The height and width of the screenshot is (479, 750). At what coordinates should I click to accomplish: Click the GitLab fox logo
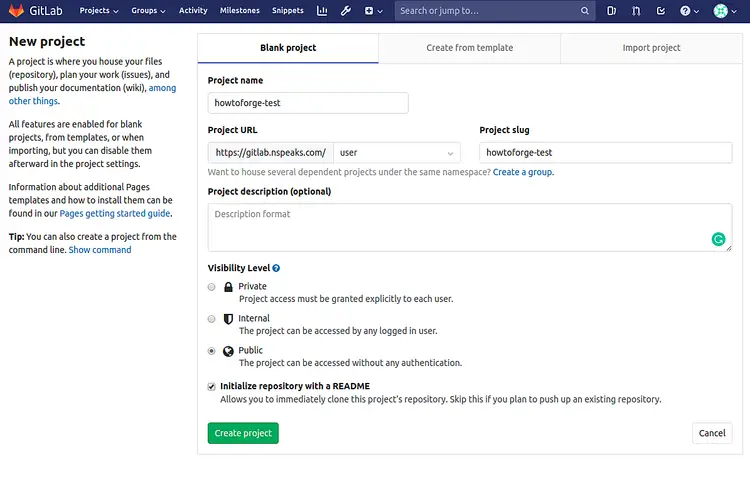[16, 11]
